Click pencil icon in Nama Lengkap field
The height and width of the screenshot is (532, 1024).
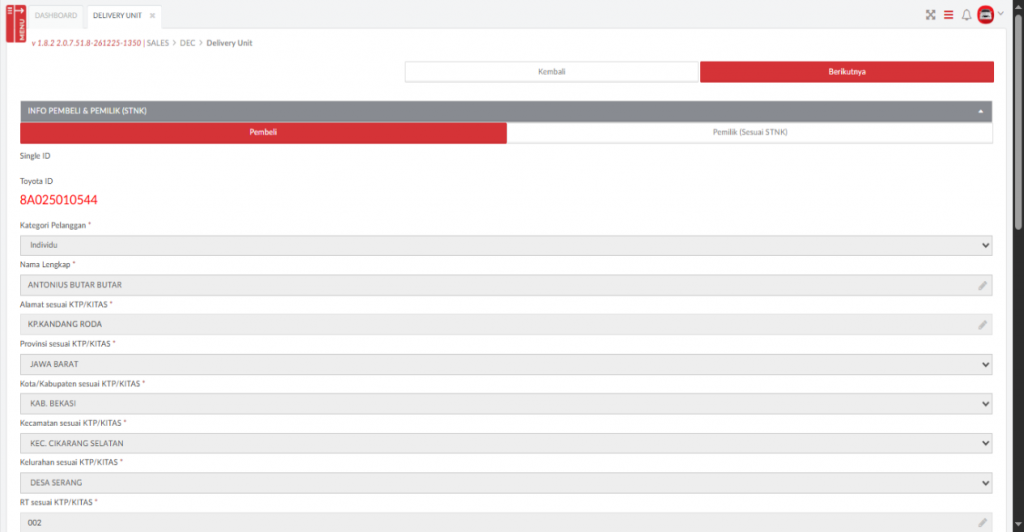[982, 285]
